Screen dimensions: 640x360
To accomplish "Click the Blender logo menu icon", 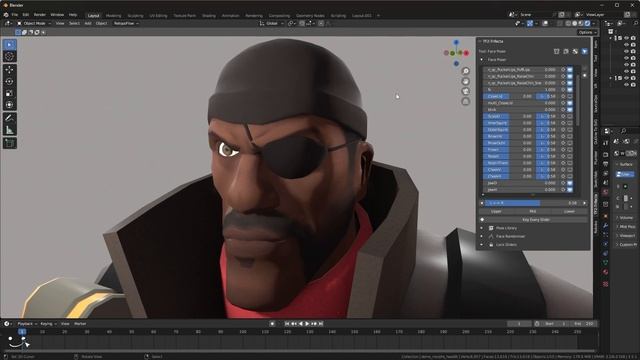I will [x=6, y=15].
